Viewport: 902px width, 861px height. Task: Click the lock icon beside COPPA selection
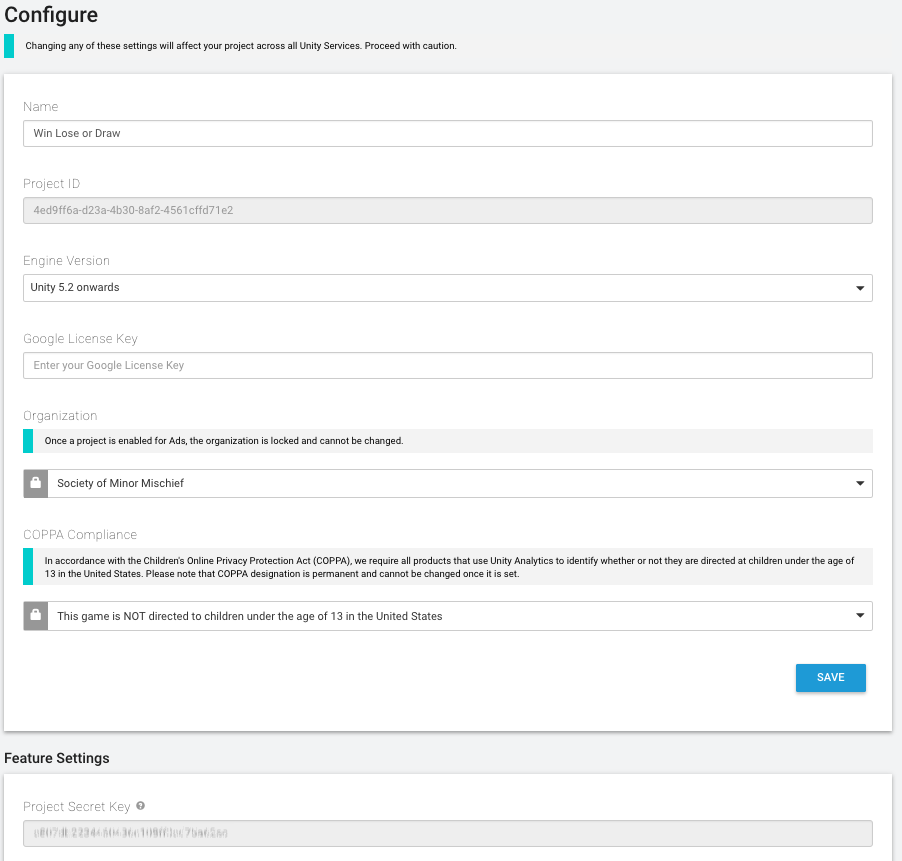[x=36, y=616]
